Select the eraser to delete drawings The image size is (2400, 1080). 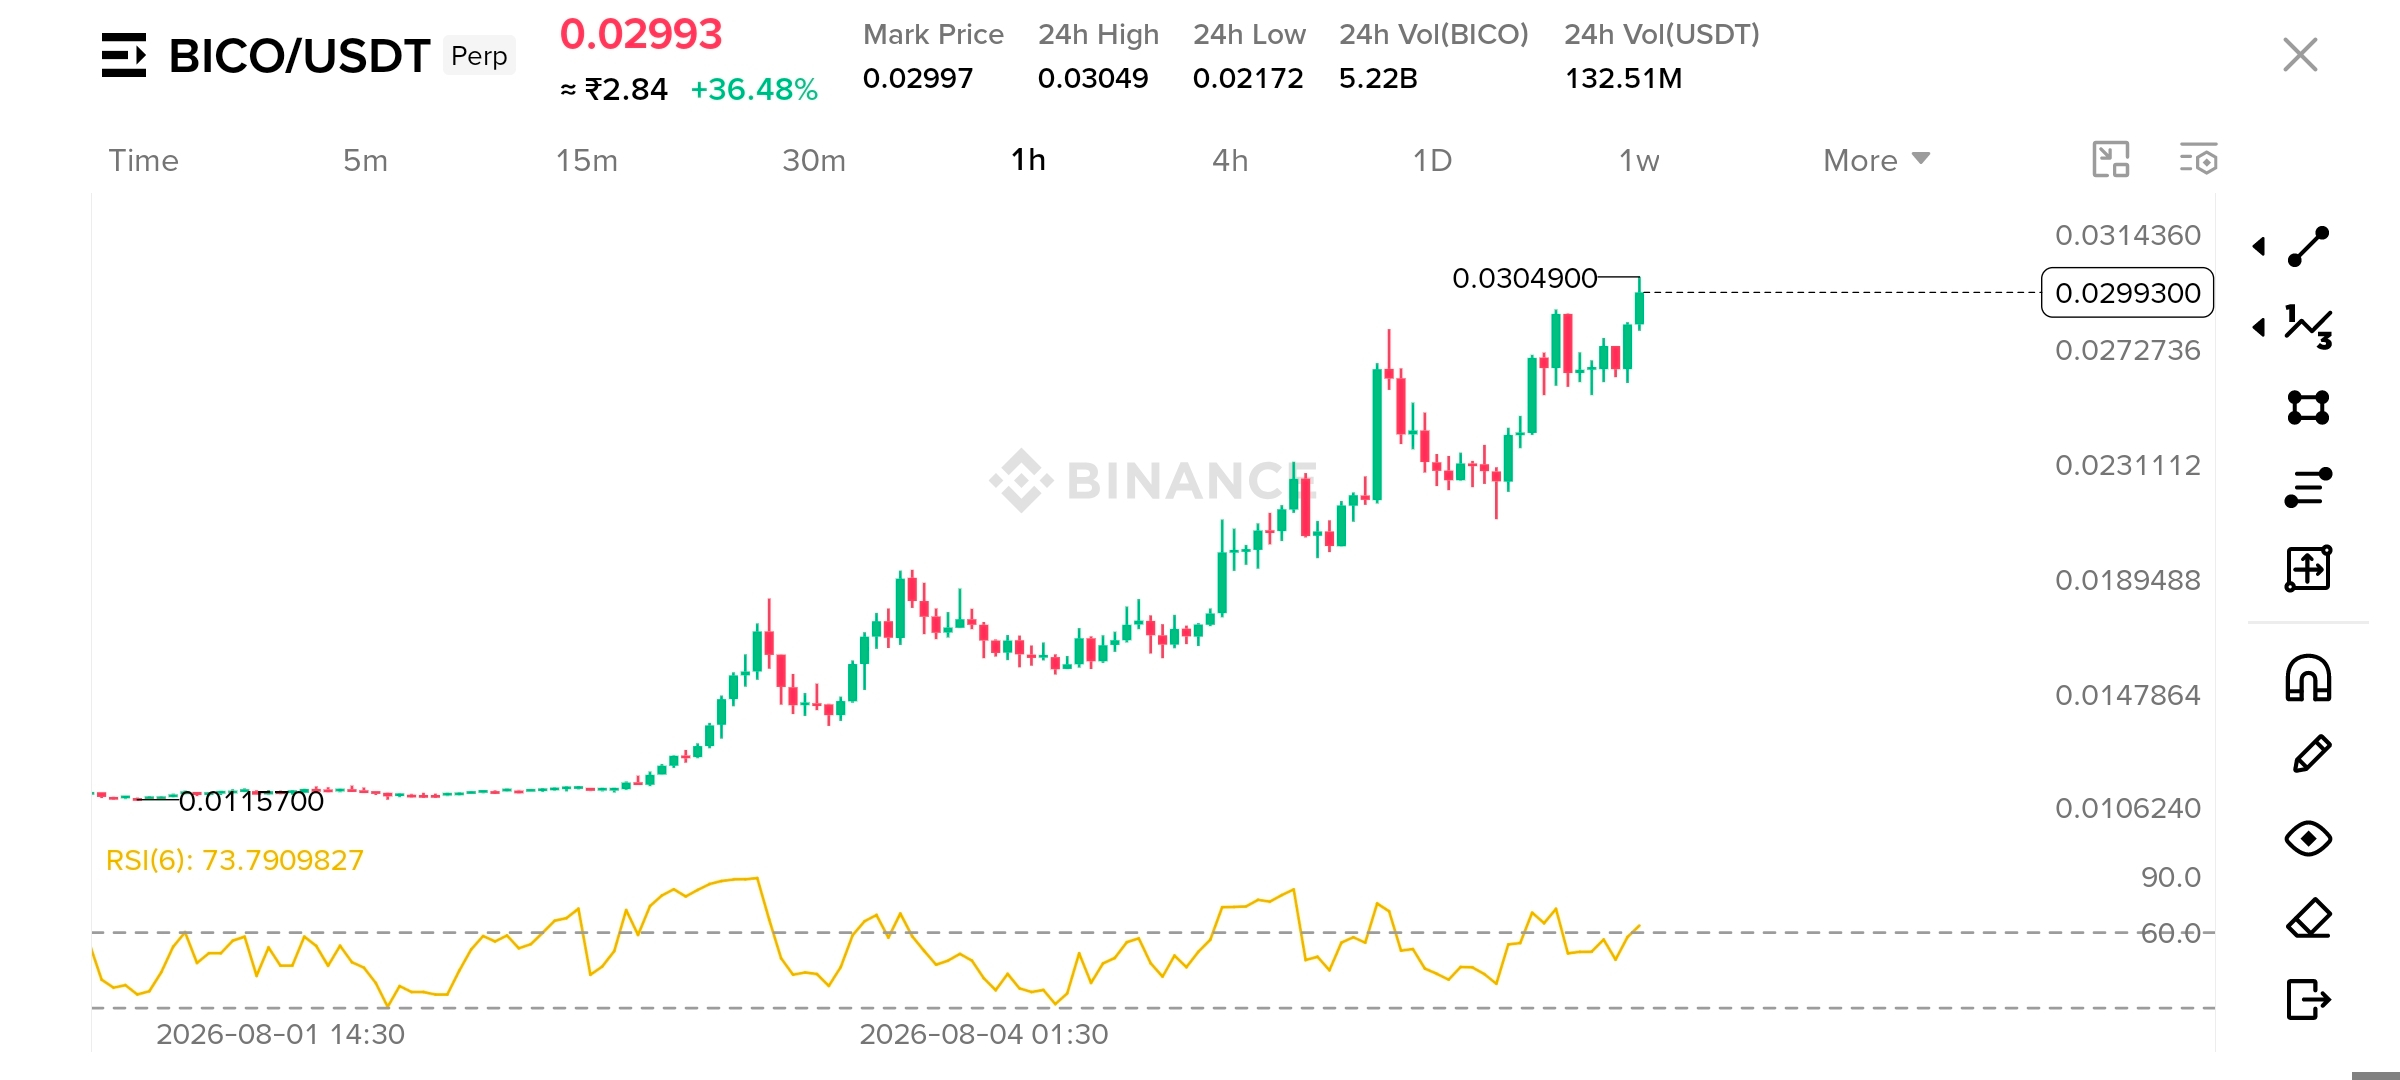2309,918
